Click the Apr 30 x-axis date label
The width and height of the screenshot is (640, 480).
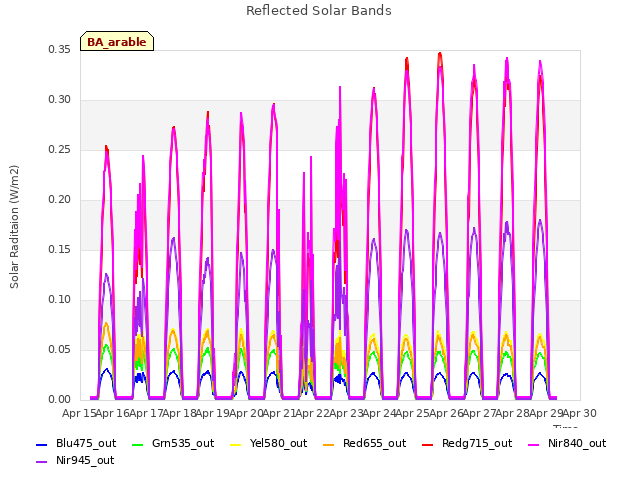coord(580,413)
